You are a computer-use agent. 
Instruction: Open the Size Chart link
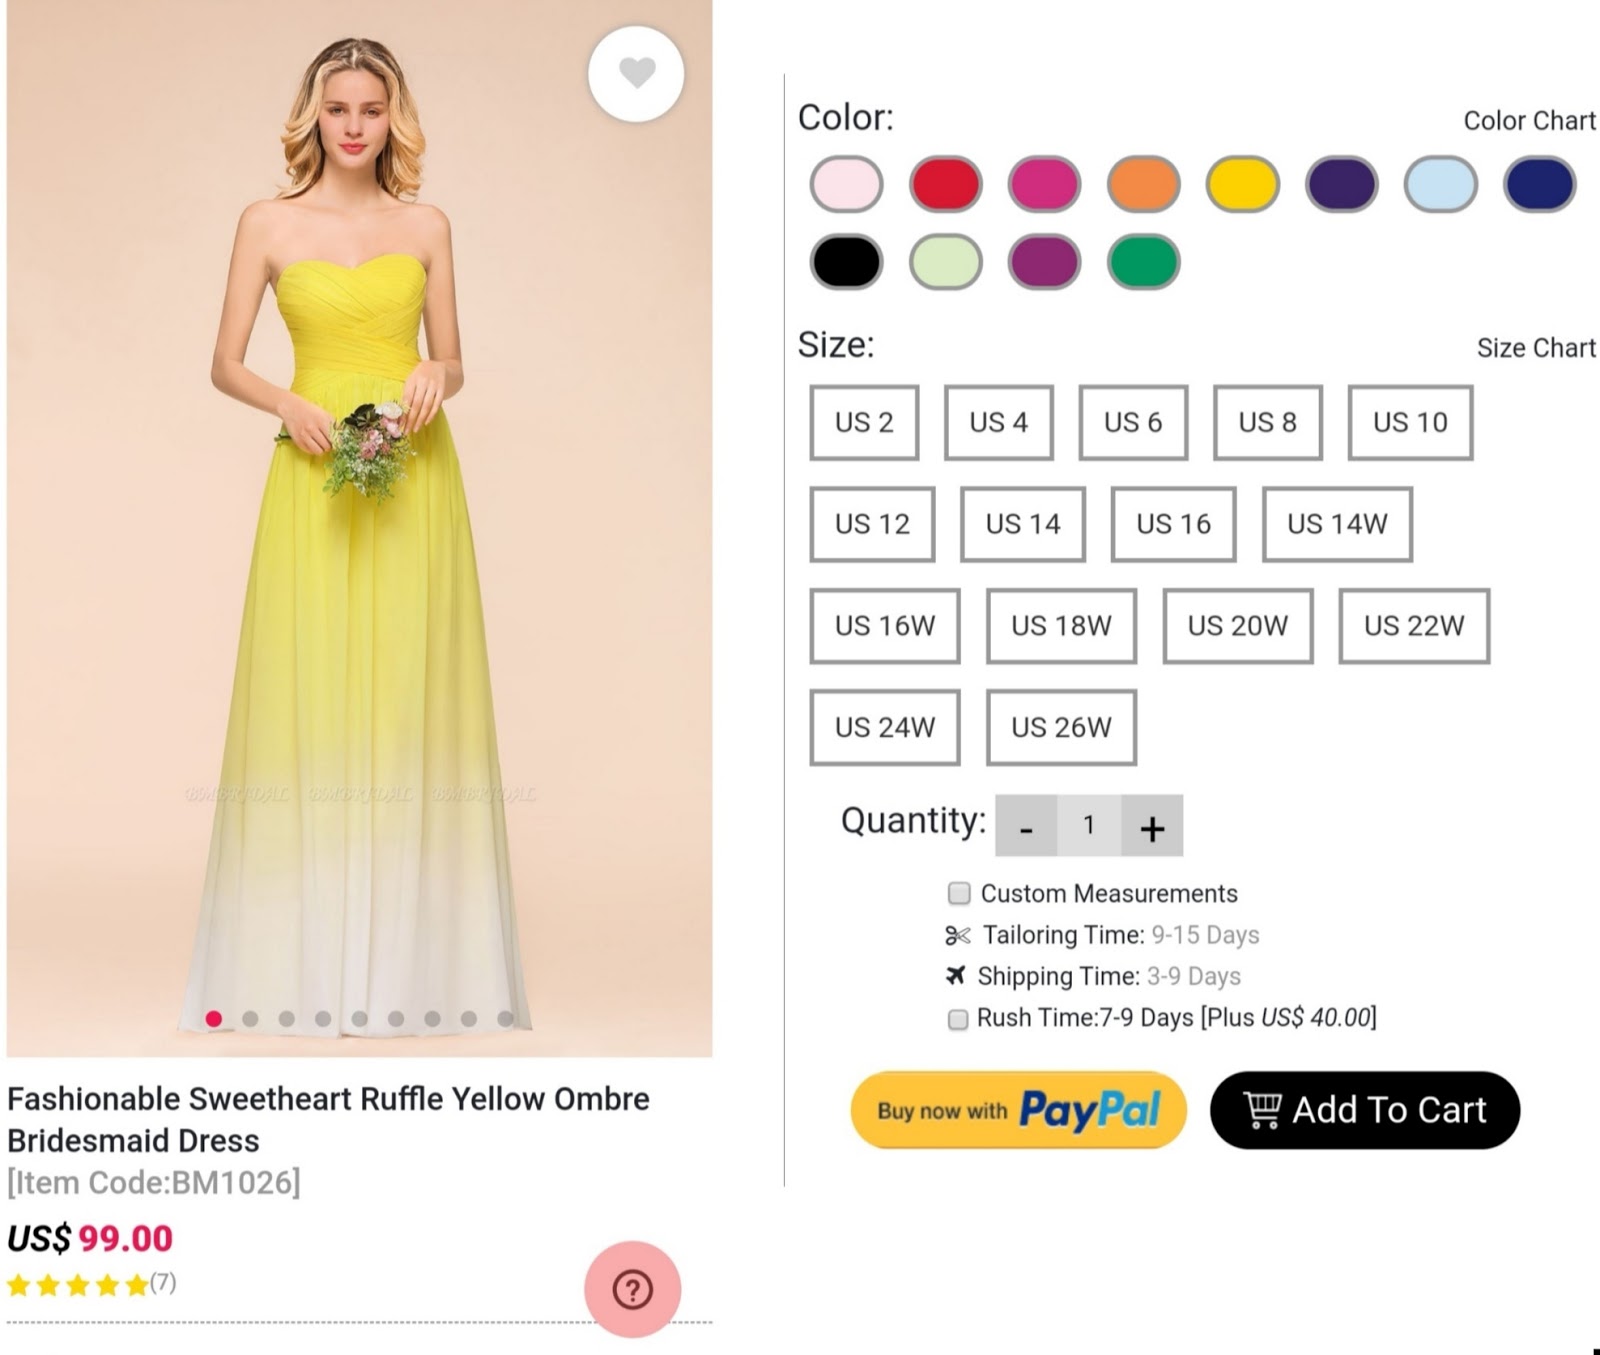[x=1536, y=348]
